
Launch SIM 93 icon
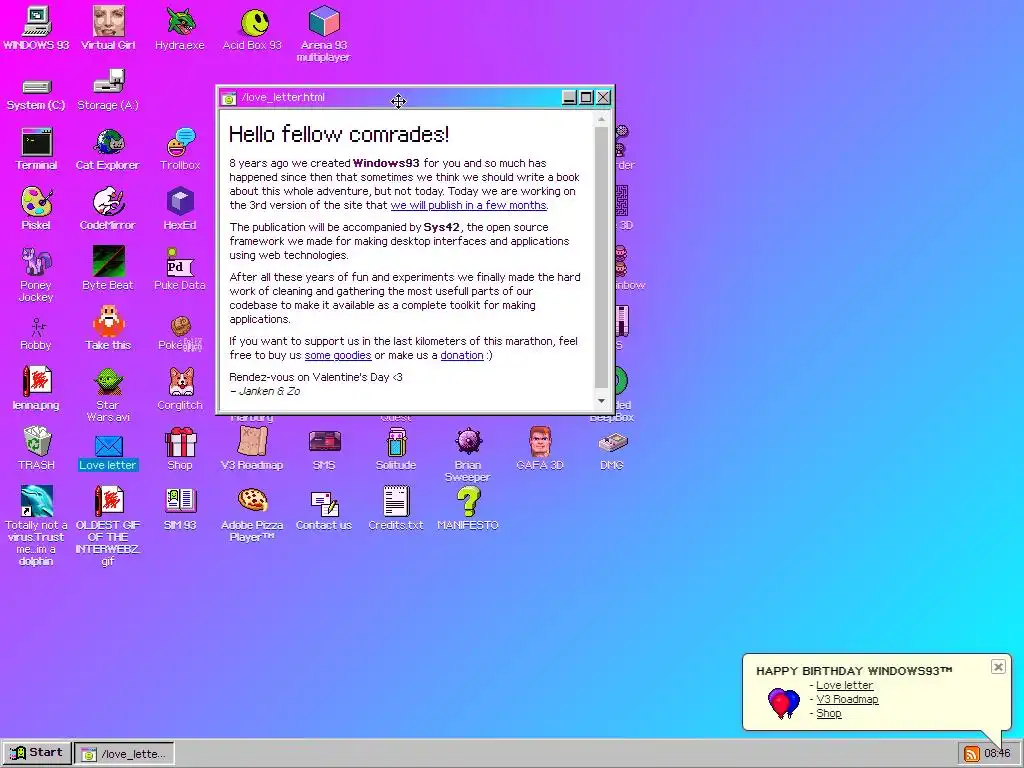(180, 509)
